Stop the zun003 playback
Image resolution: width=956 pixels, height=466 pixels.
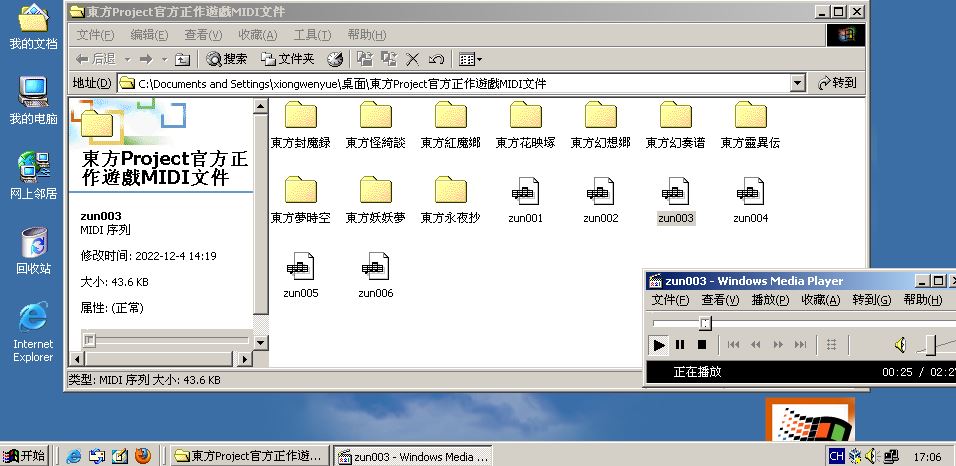(x=701, y=345)
